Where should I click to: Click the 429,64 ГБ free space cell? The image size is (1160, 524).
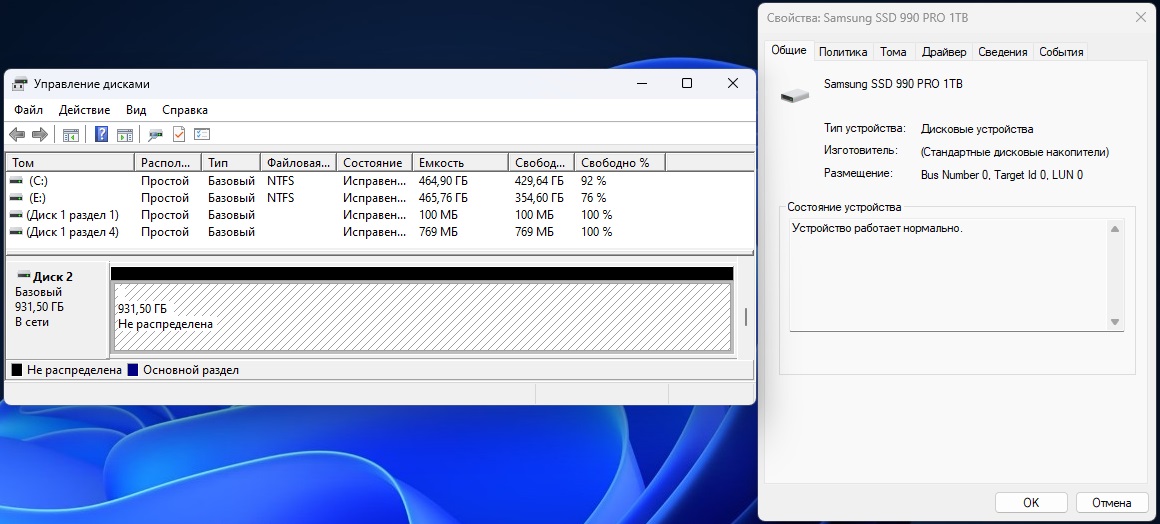click(539, 181)
